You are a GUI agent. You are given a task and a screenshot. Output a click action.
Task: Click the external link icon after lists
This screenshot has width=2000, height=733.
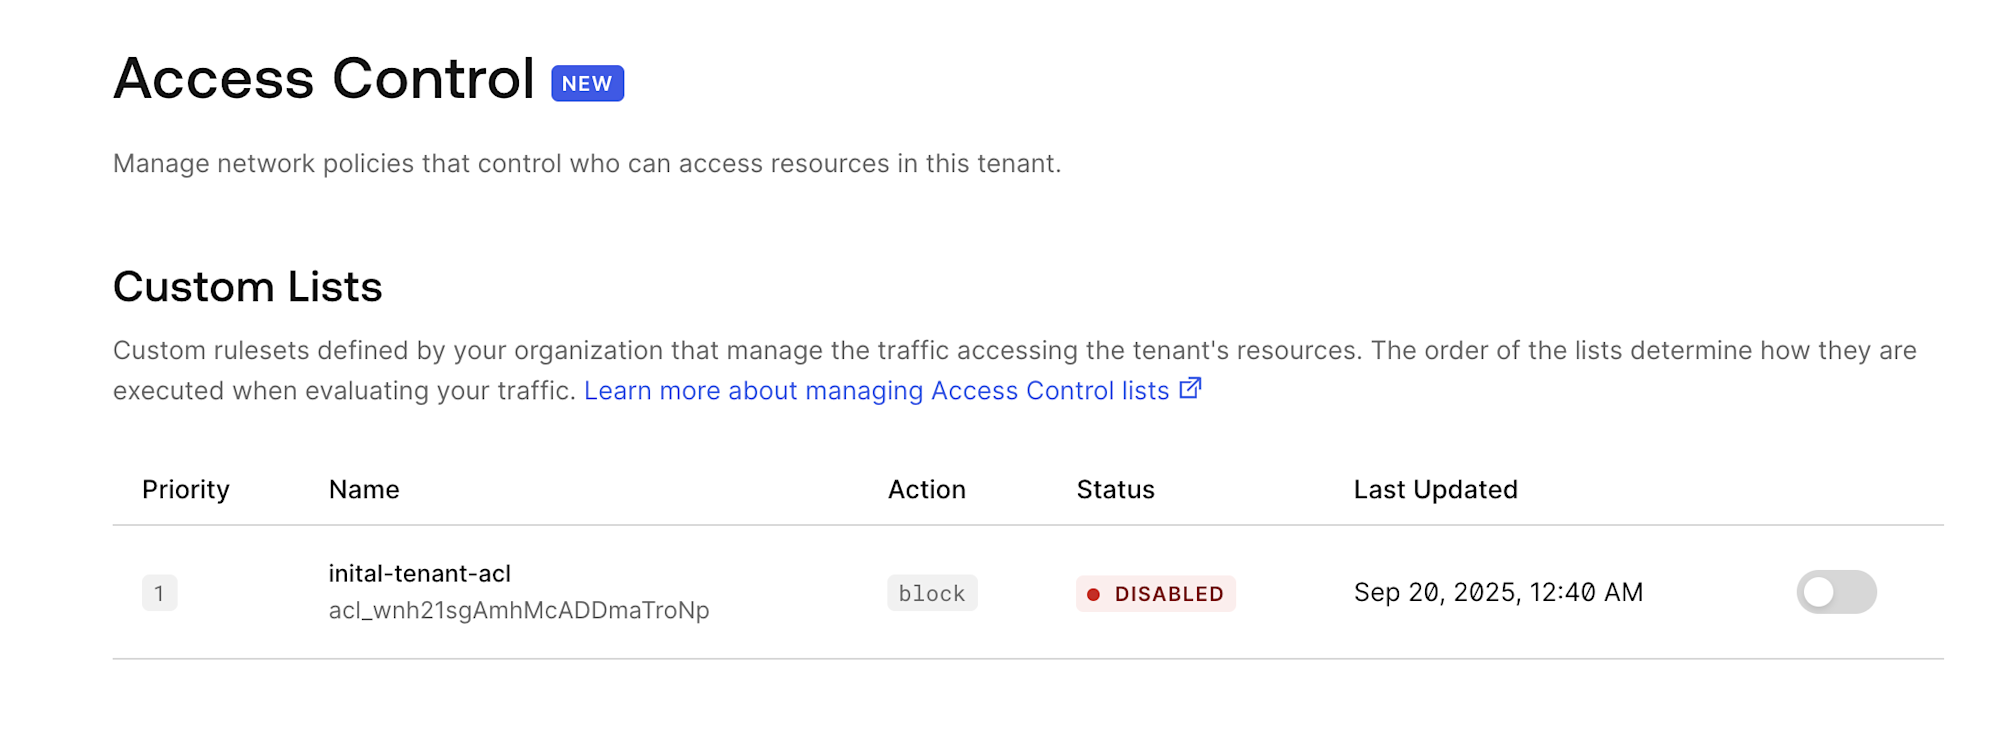(1189, 388)
